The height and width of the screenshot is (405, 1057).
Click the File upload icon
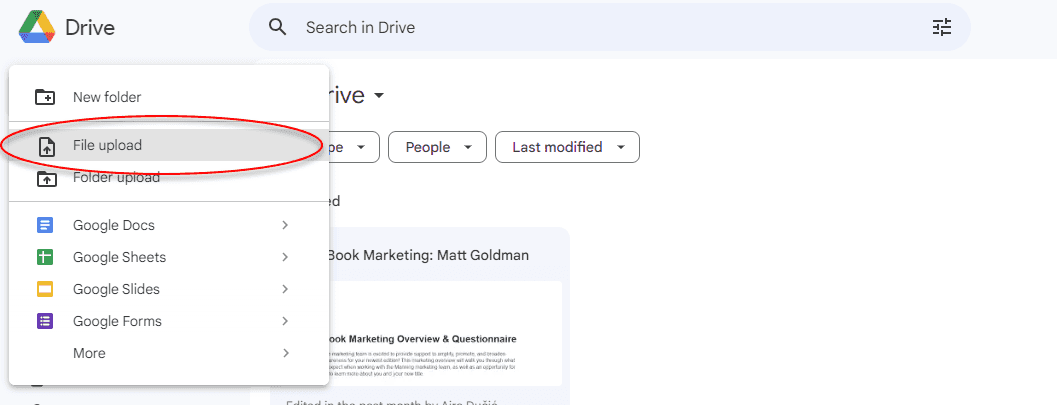point(45,146)
